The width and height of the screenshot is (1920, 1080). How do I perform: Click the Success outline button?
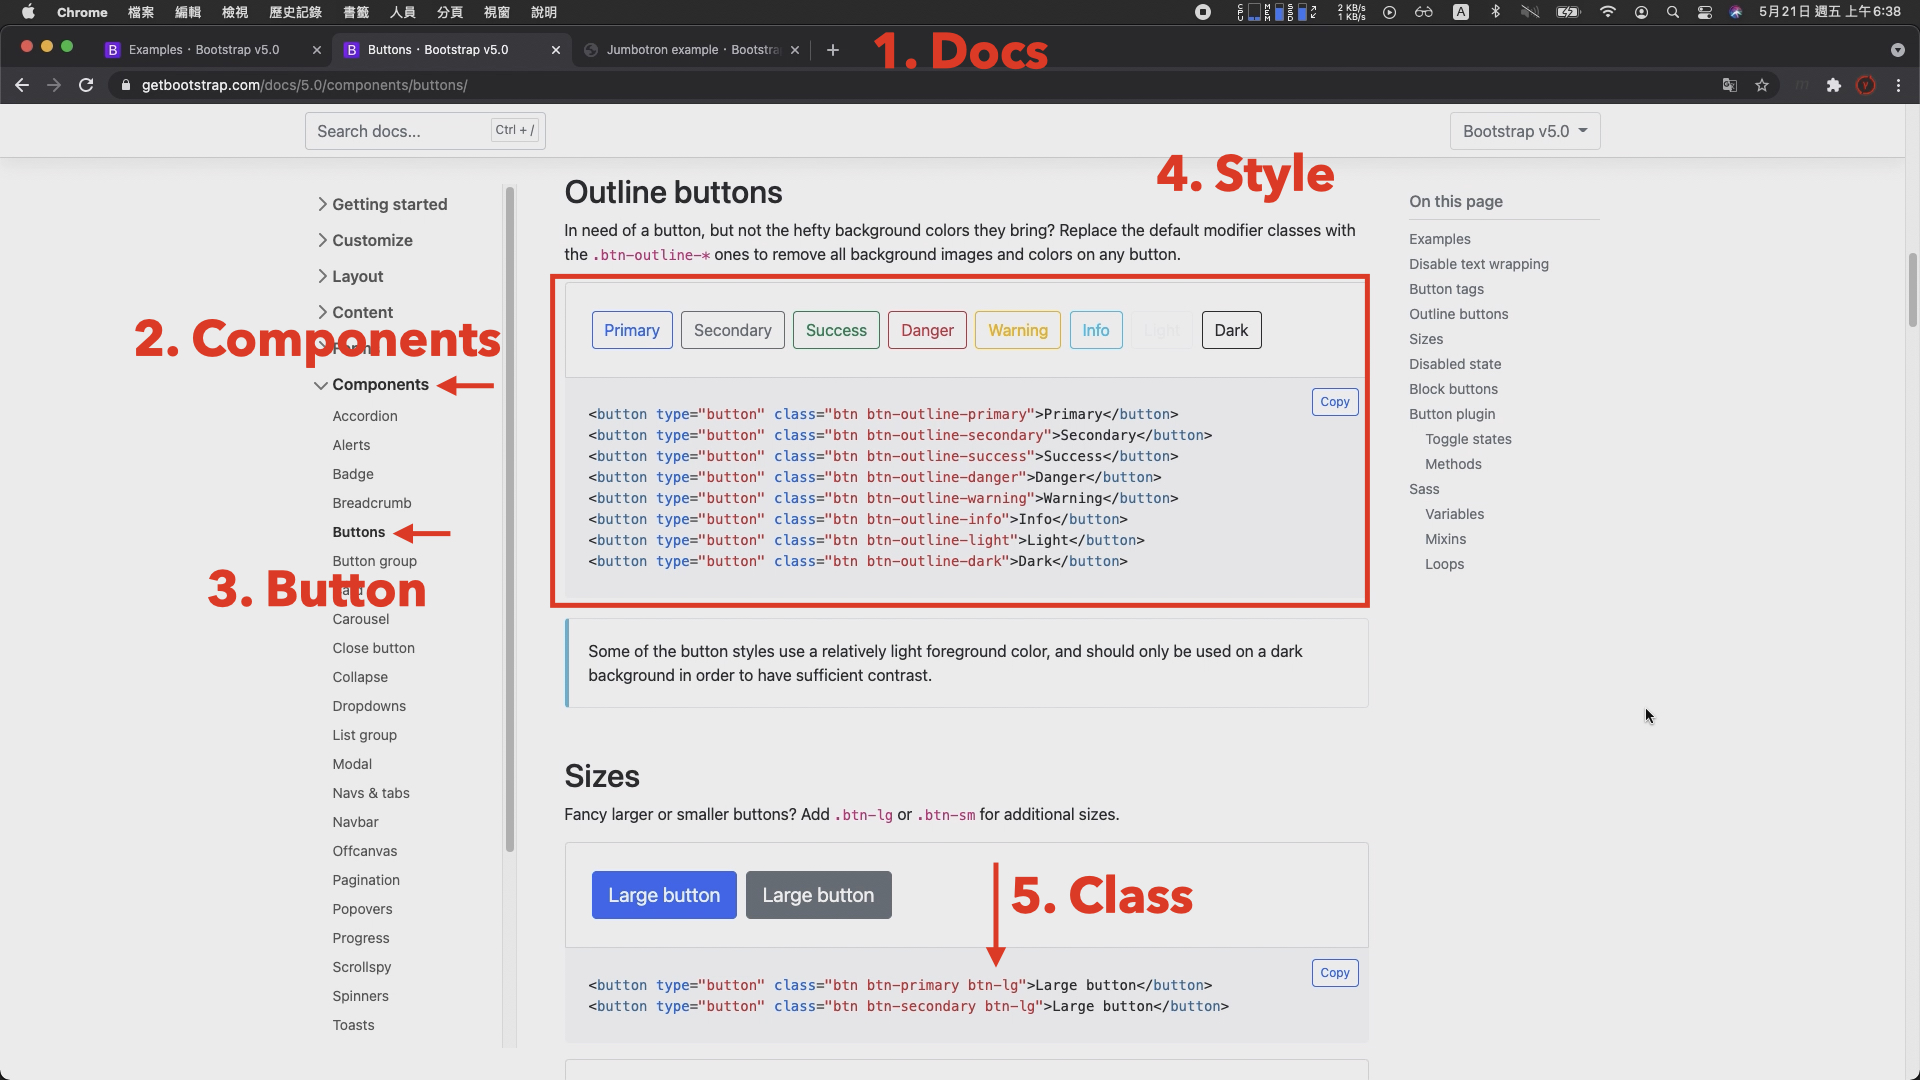pos(836,330)
